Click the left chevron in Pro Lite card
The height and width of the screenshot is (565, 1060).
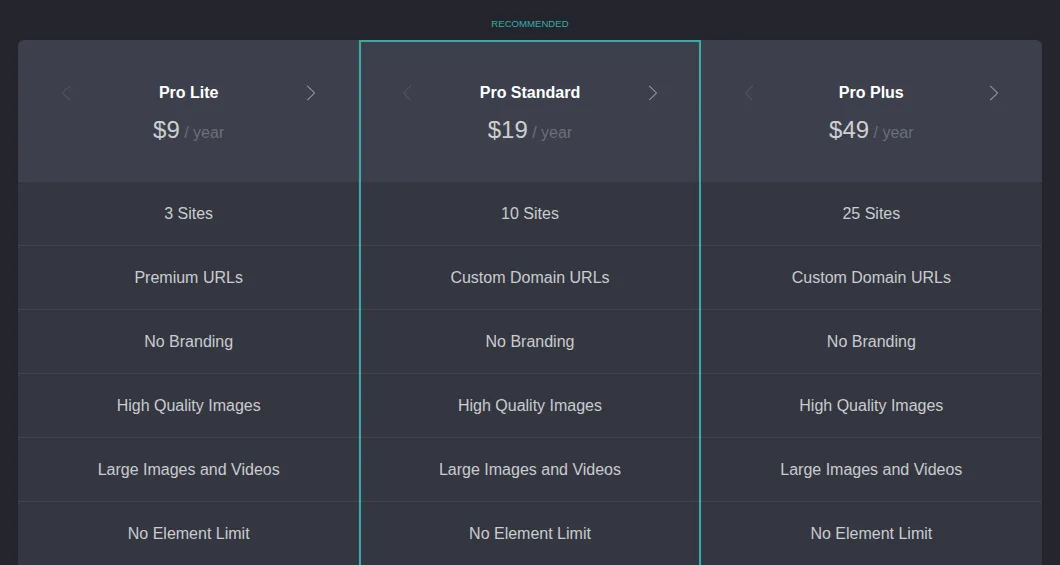[x=66, y=93]
